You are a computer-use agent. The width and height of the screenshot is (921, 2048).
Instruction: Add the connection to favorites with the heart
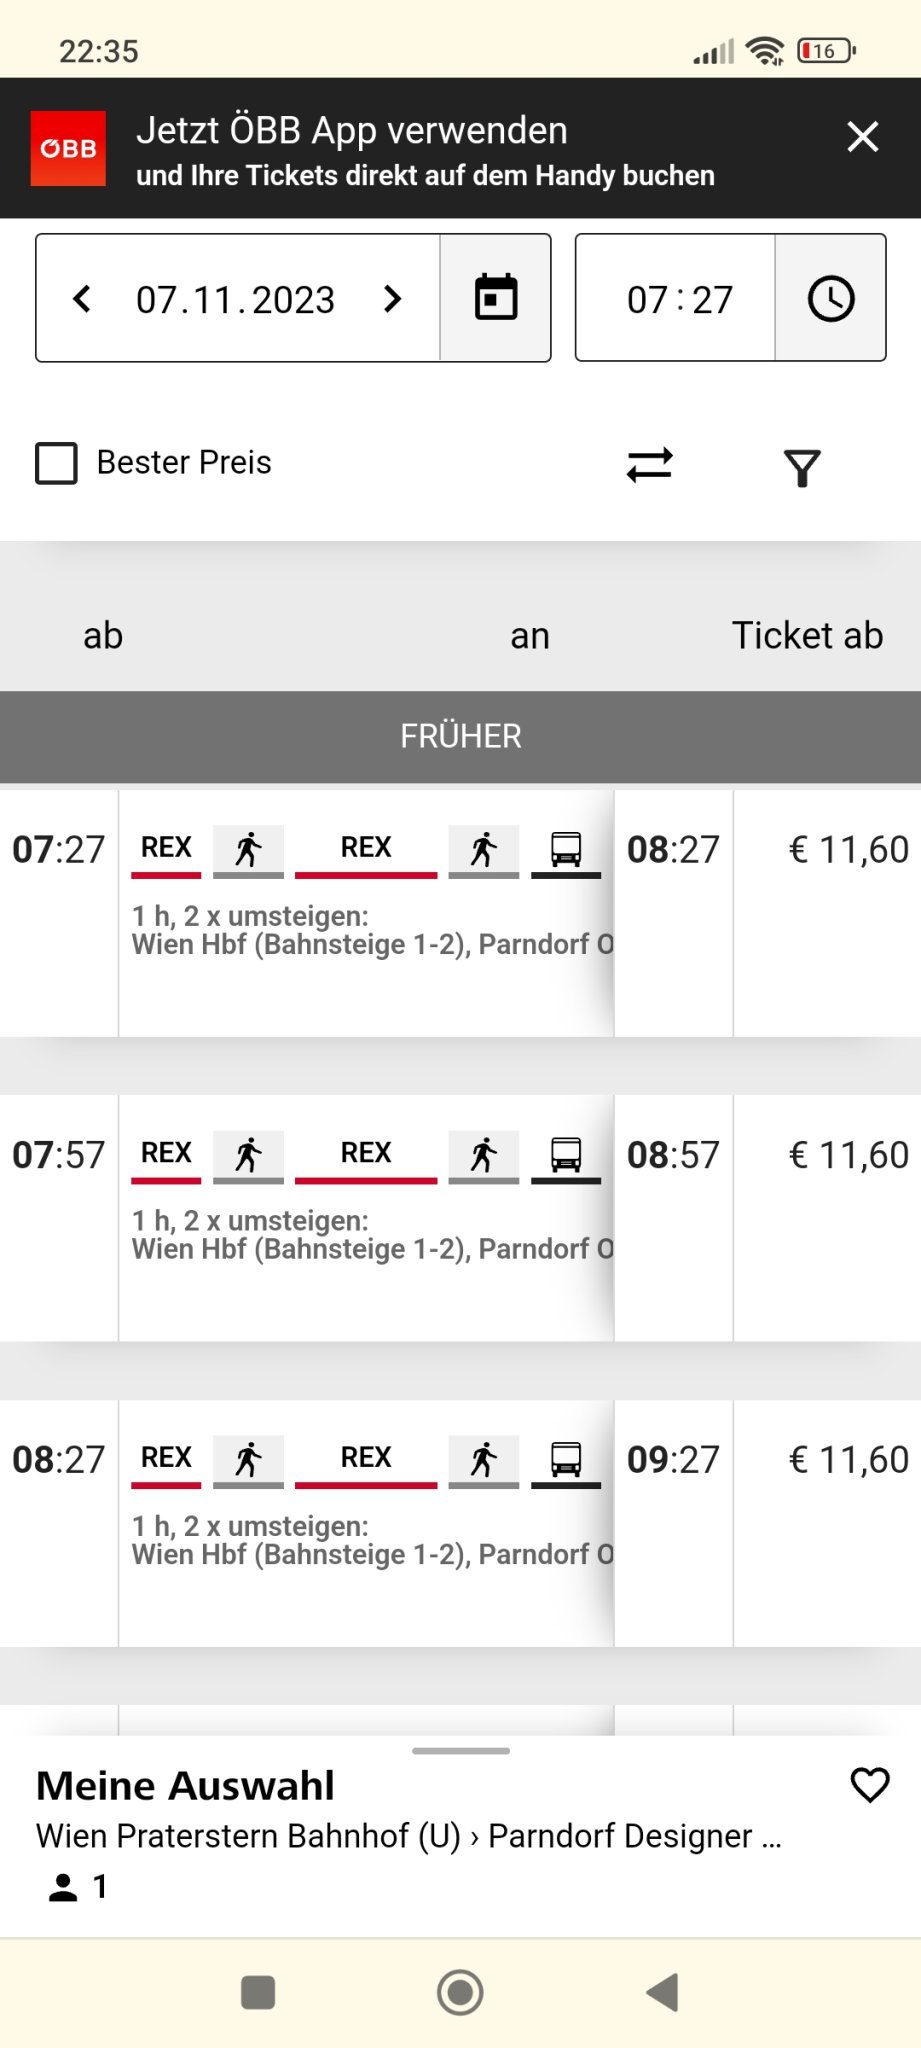869,1785
